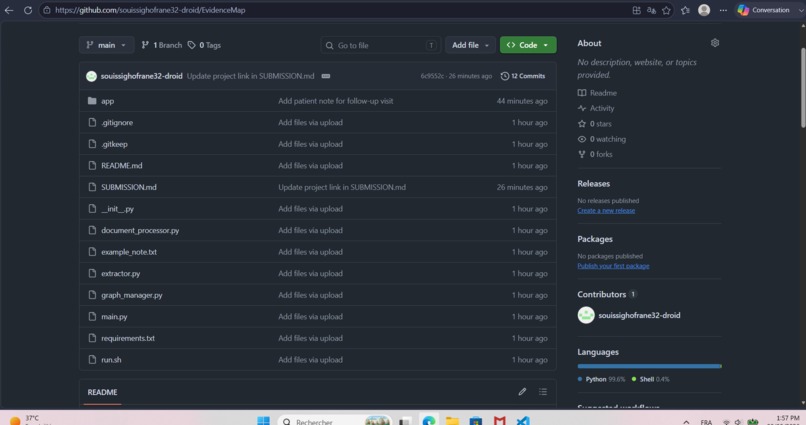806x425 pixels.
Task: View 0 stars link
Action: click(595, 124)
